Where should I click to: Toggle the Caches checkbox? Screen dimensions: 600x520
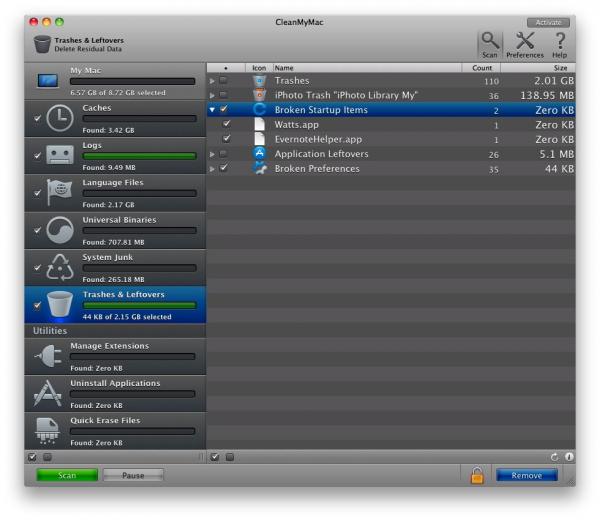click(37, 118)
